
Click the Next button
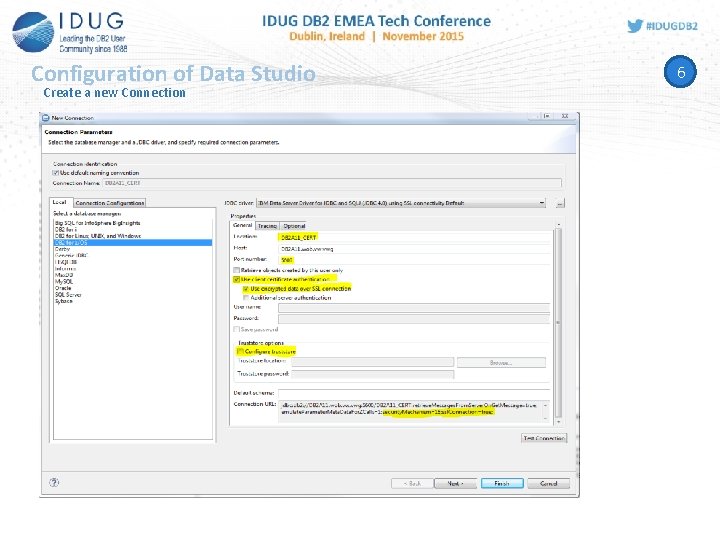click(x=455, y=484)
